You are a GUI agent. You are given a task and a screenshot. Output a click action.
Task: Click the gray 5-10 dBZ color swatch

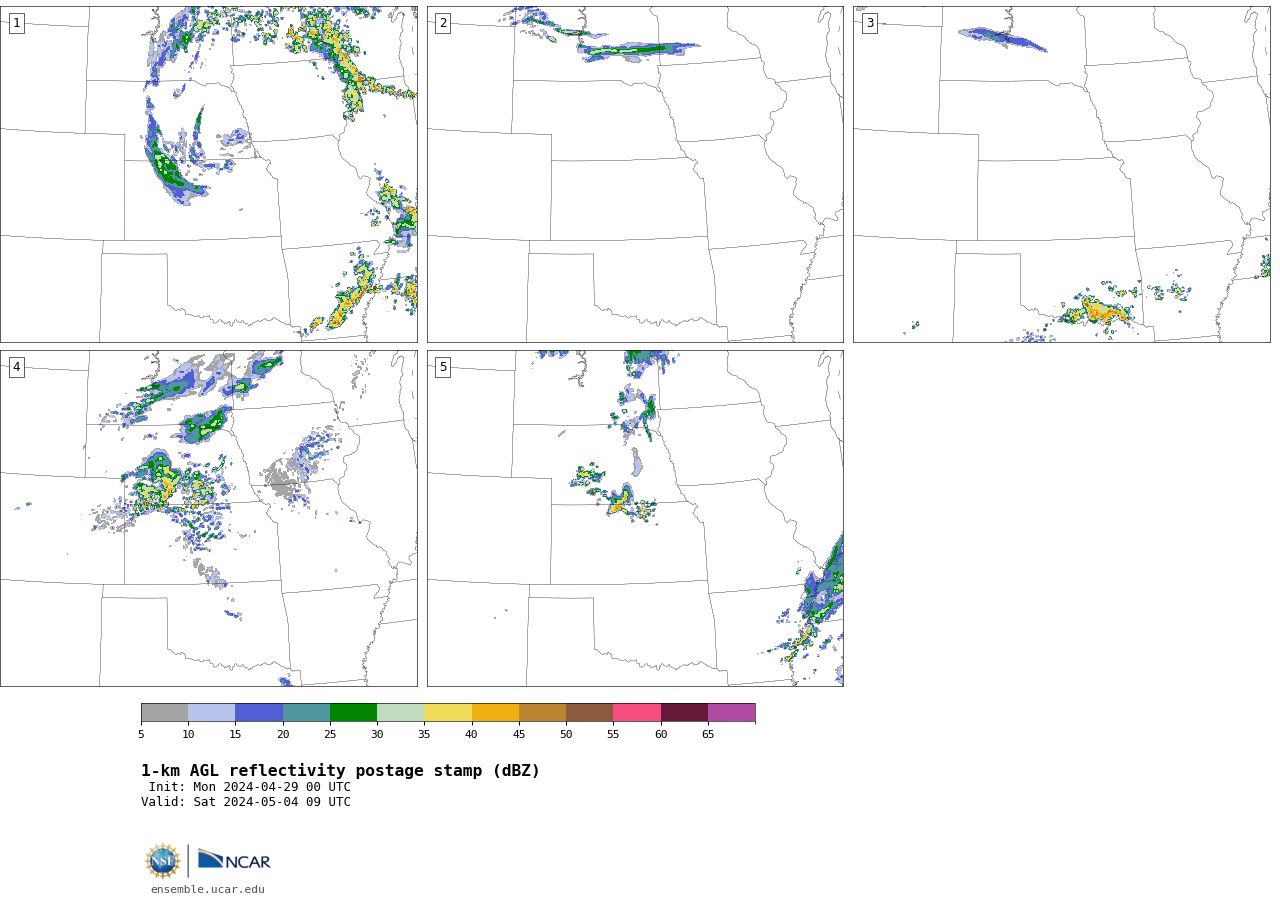click(164, 713)
